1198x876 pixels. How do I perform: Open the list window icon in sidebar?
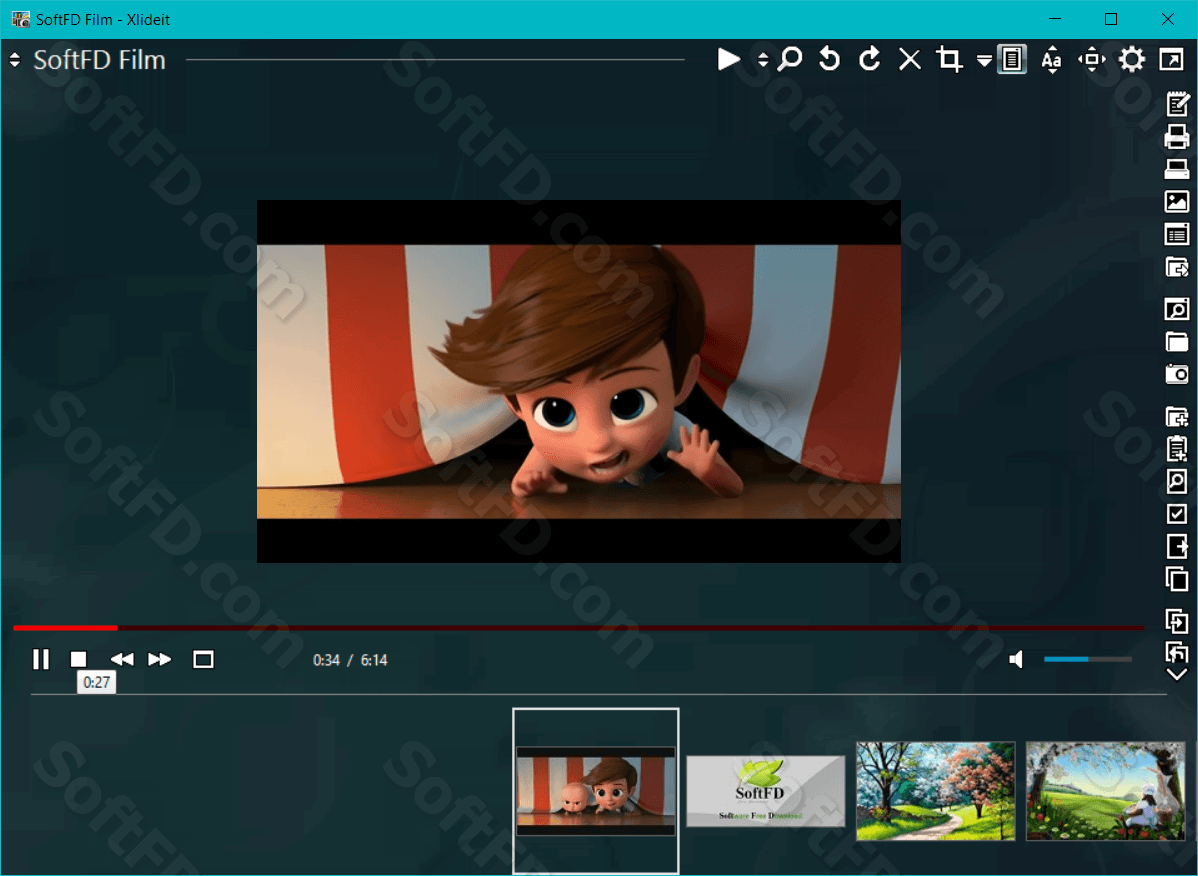1177,234
